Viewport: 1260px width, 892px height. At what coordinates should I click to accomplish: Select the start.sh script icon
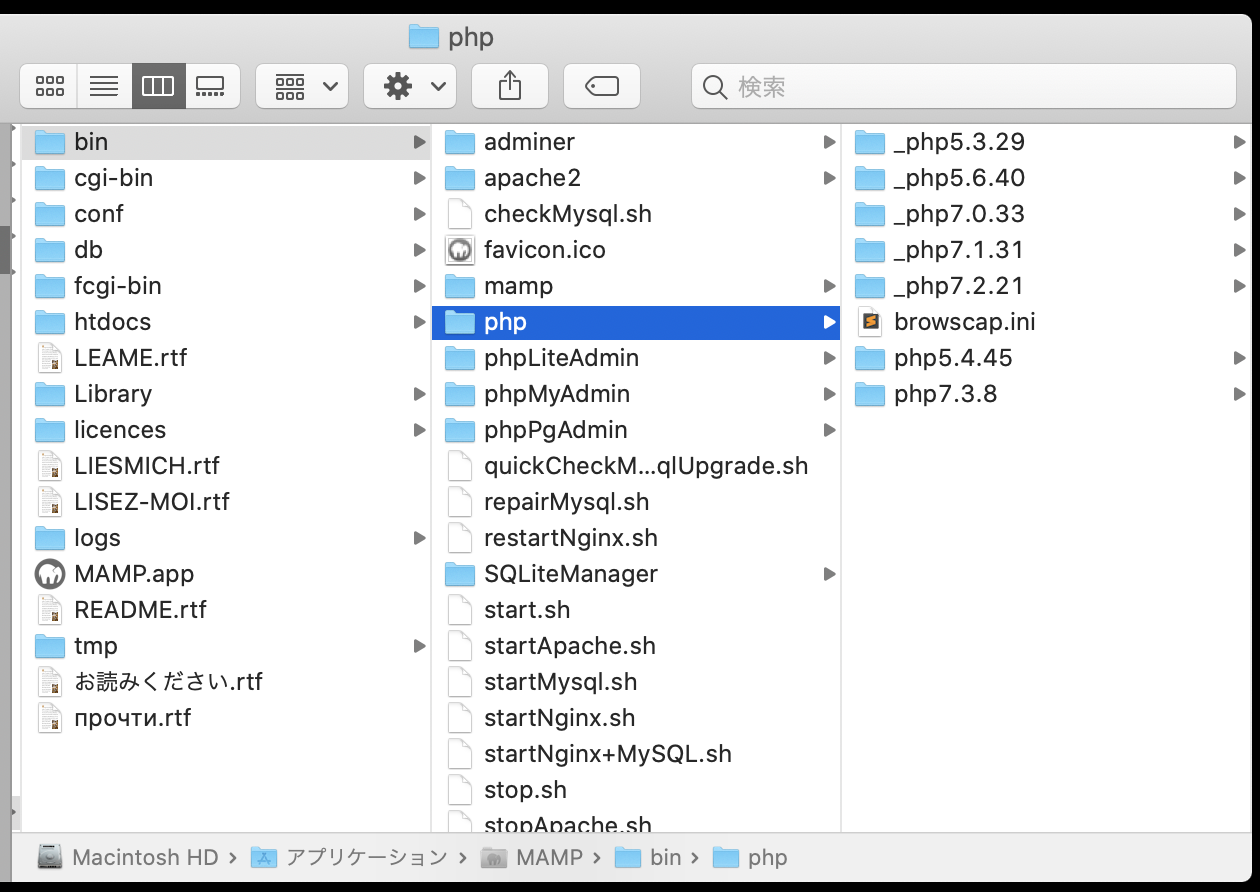(459, 610)
